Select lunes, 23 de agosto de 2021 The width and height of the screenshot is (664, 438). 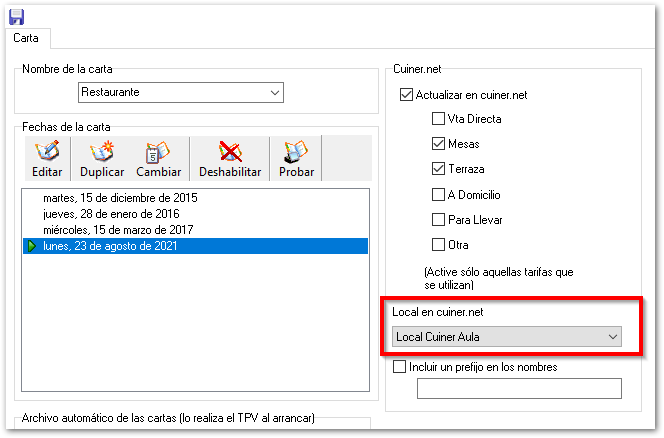[195, 246]
